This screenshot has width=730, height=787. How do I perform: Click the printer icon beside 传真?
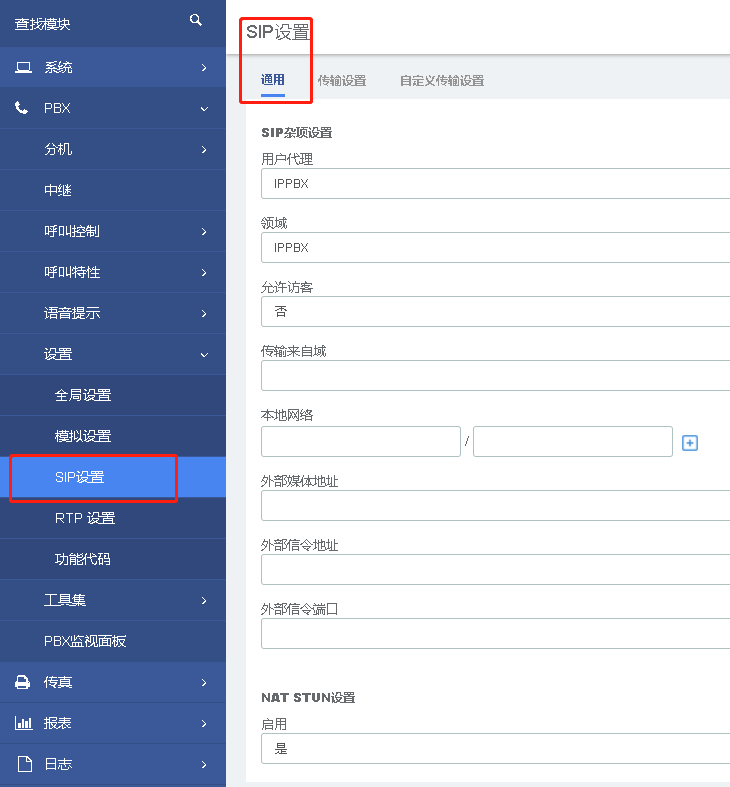[x=22, y=682]
